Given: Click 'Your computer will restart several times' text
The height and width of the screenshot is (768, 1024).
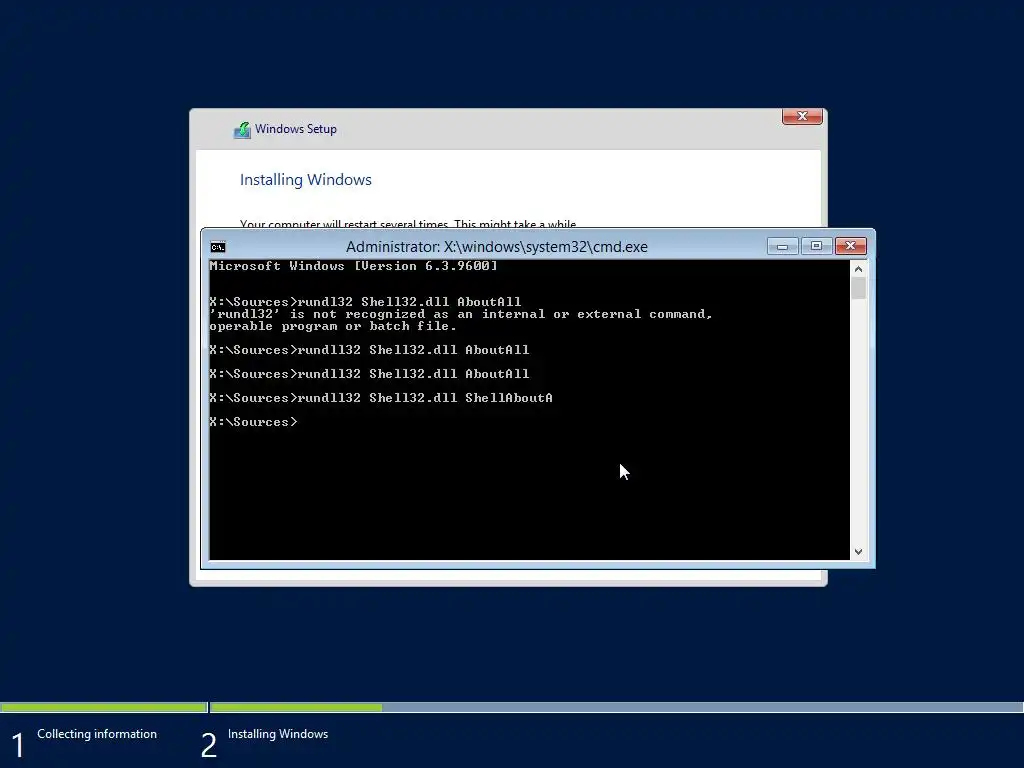Looking at the screenshot, I should click(x=408, y=223).
